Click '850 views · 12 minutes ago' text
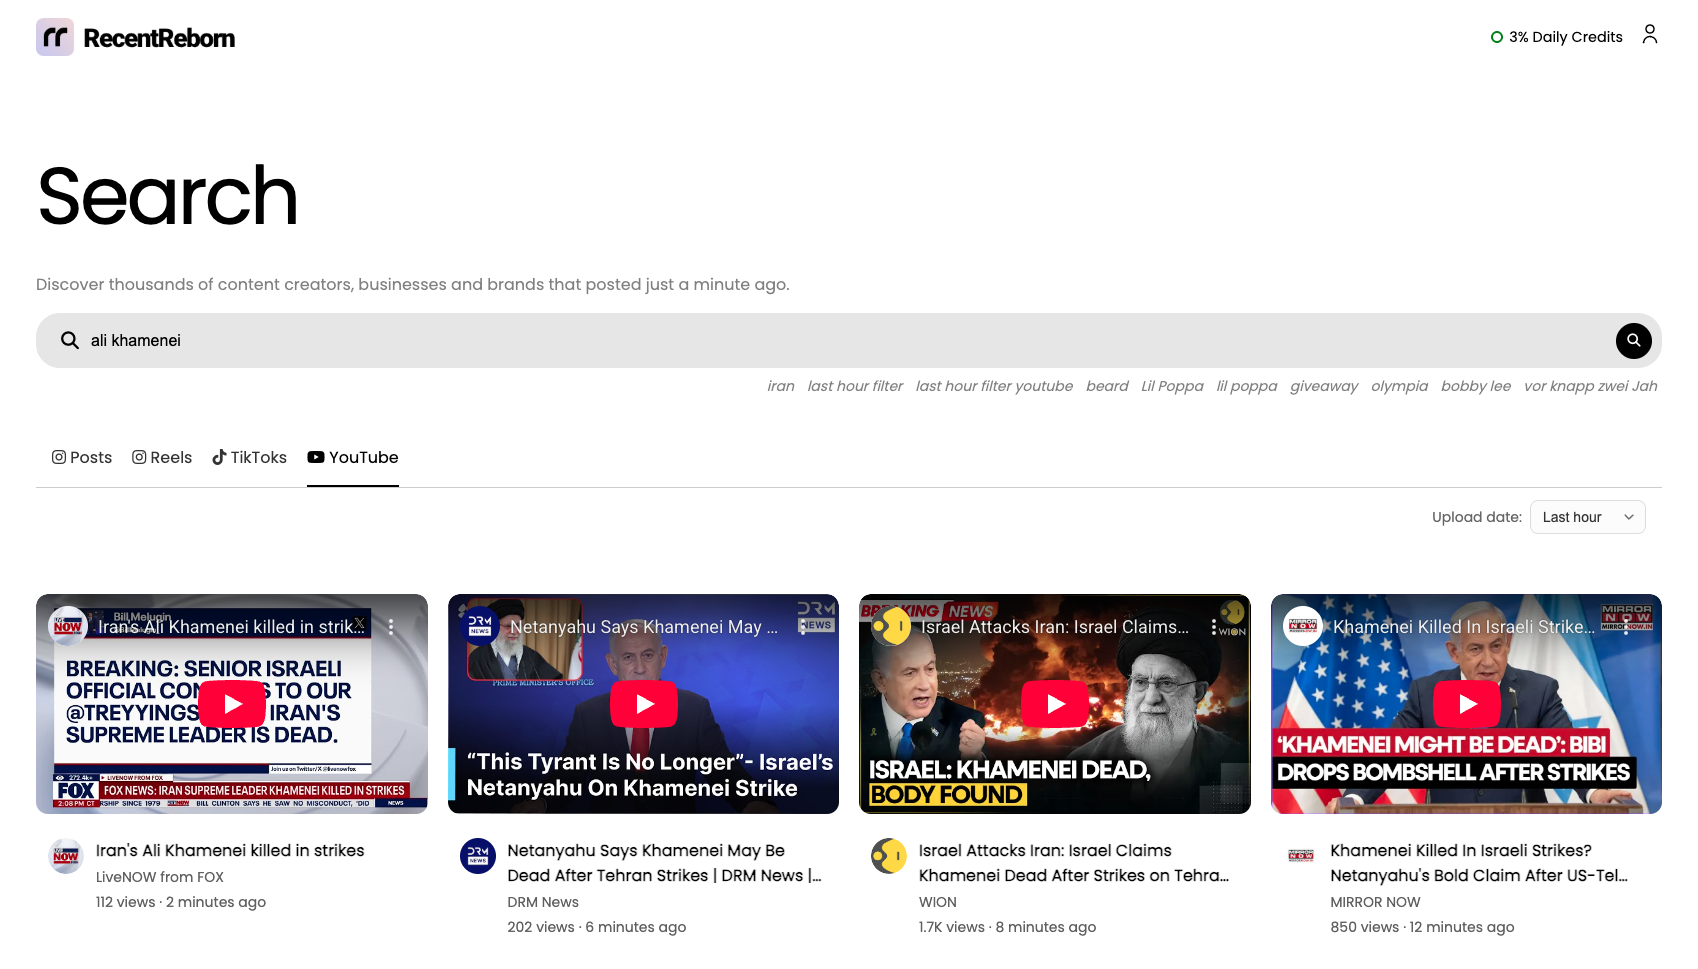1698x969 pixels. coord(1422,927)
